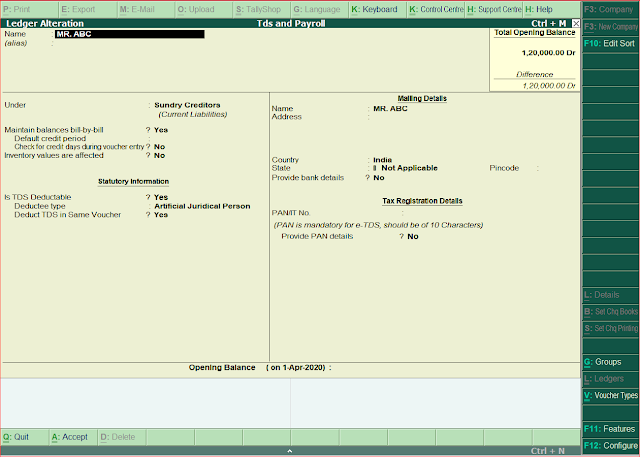This screenshot has width=640, height=457.
Task: Toggle Check for credit days value No
Action: tap(160, 147)
